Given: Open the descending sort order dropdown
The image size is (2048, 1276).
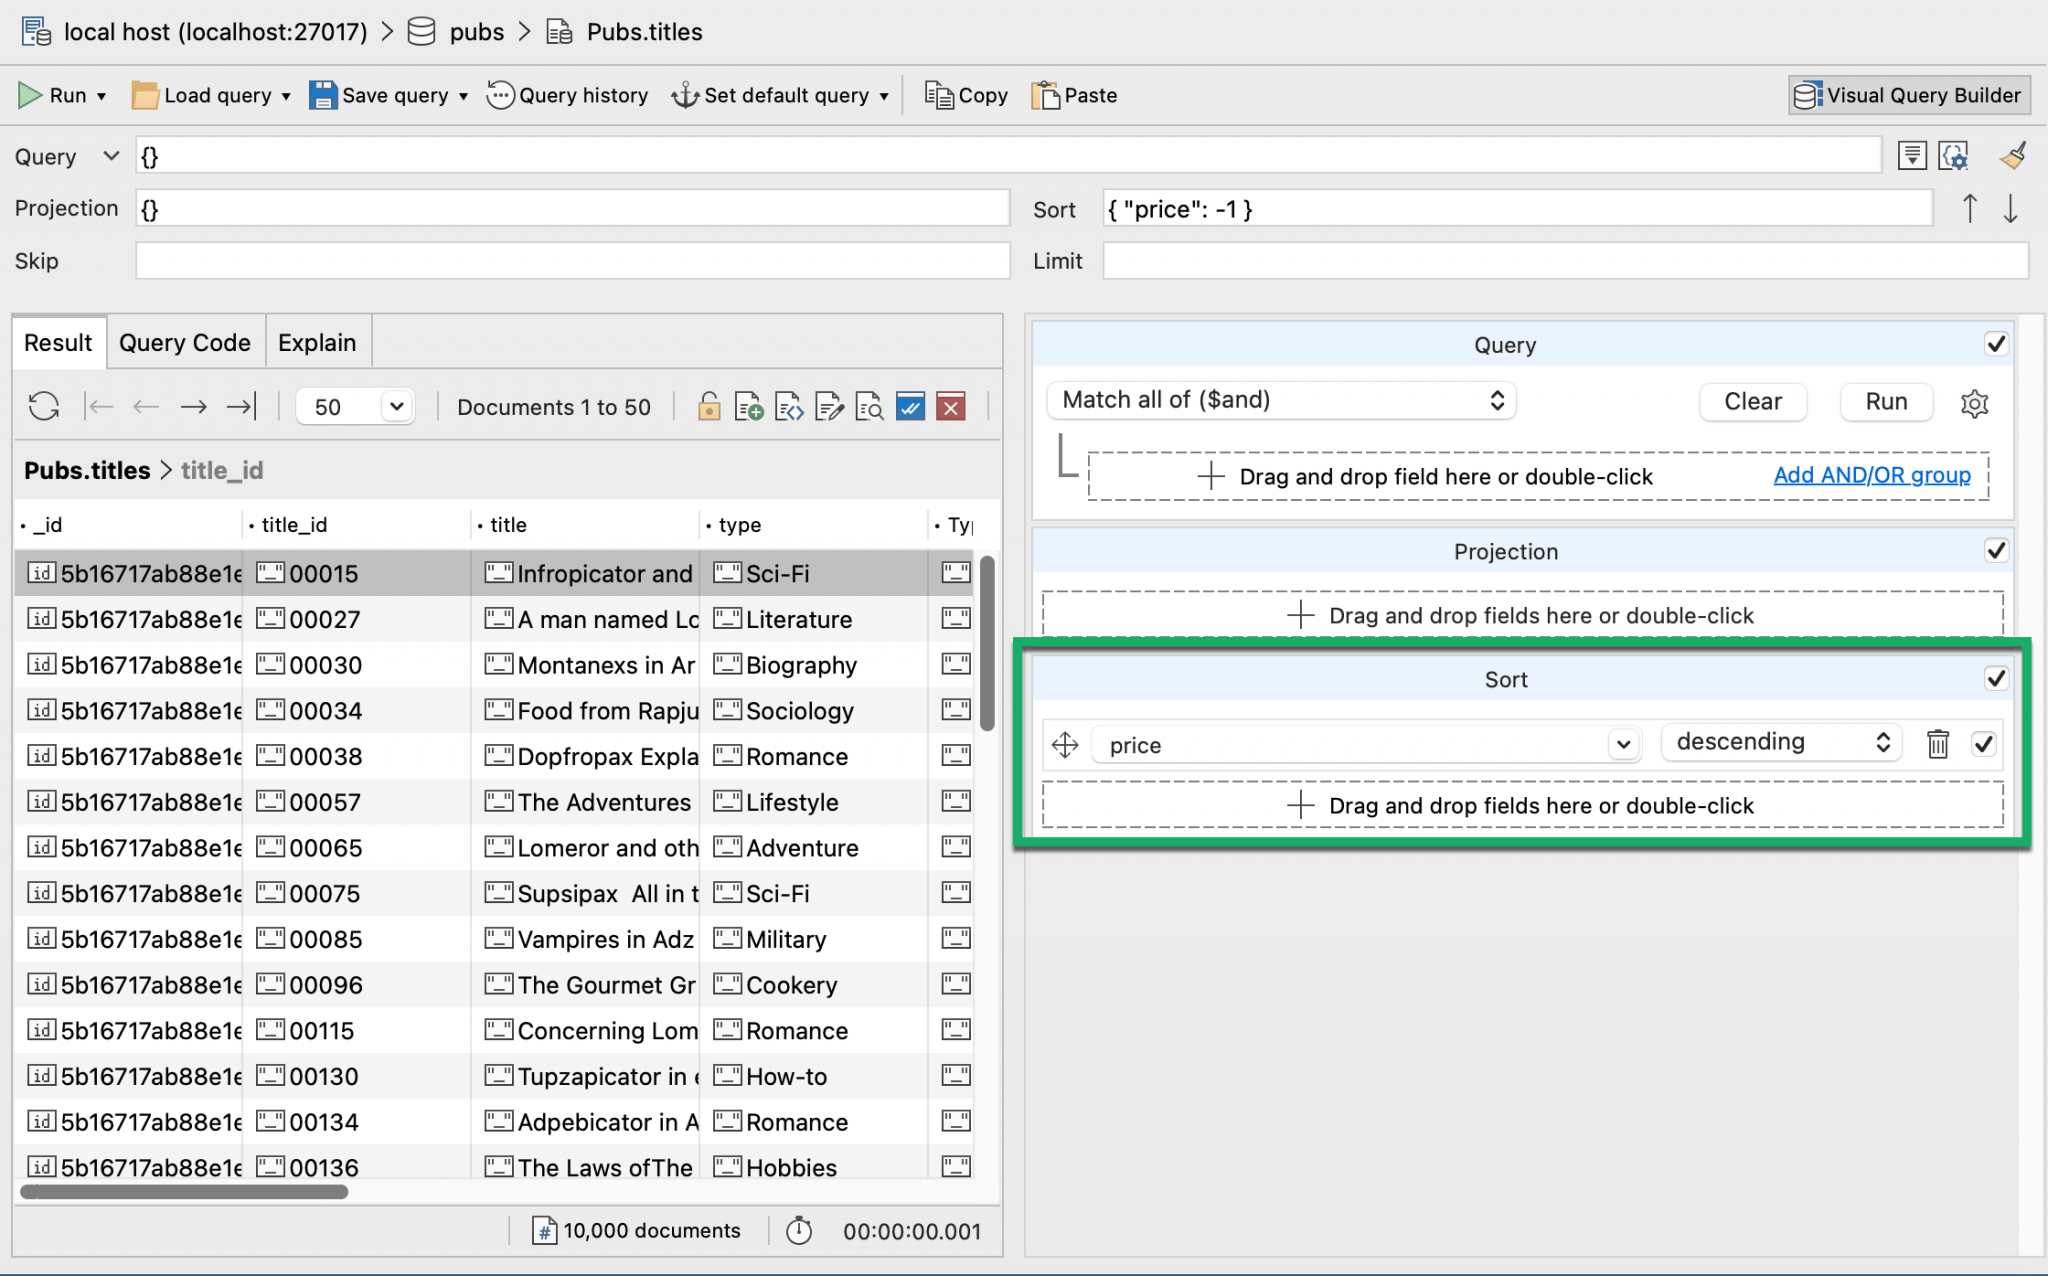Looking at the screenshot, I should 1782,742.
